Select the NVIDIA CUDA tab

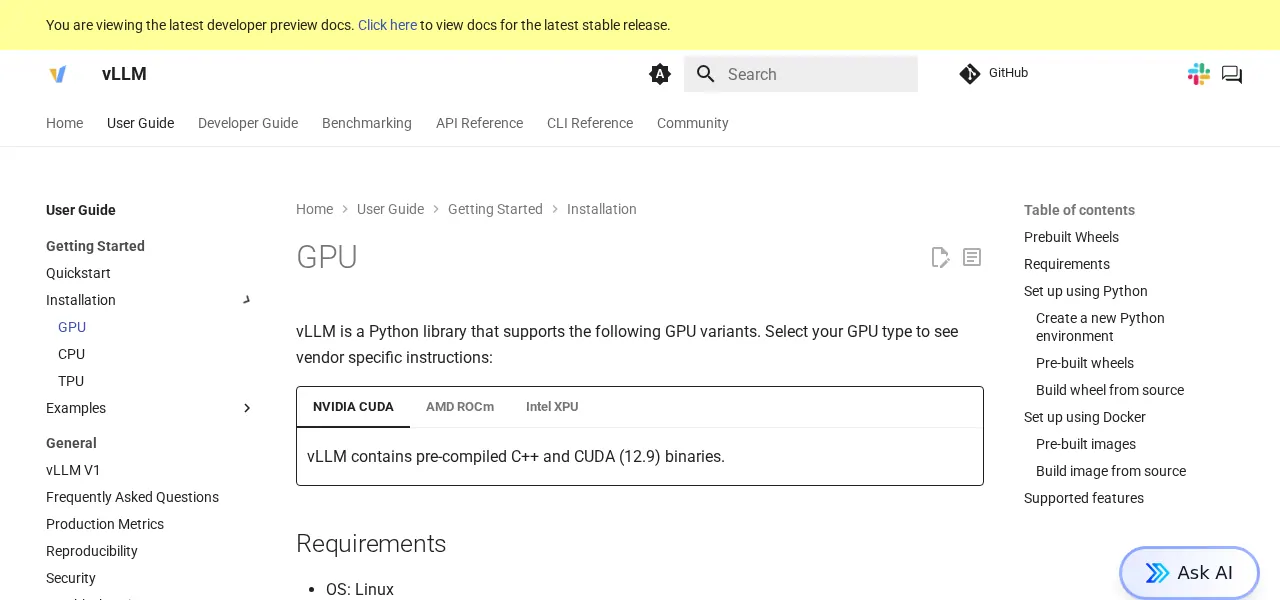coord(353,407)
